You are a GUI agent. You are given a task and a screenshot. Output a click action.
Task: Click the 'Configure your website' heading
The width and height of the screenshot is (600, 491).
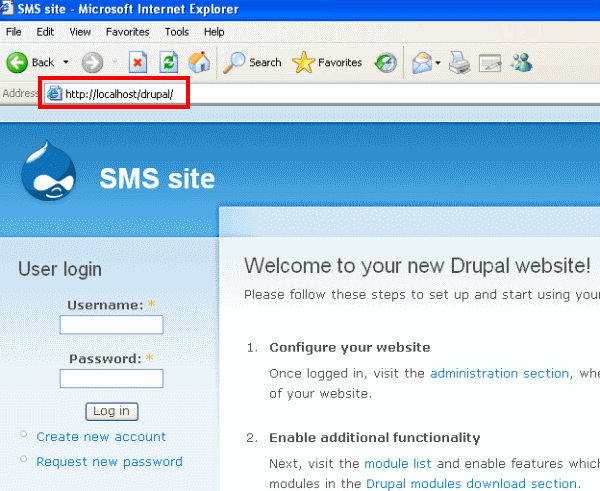(350, 347)
